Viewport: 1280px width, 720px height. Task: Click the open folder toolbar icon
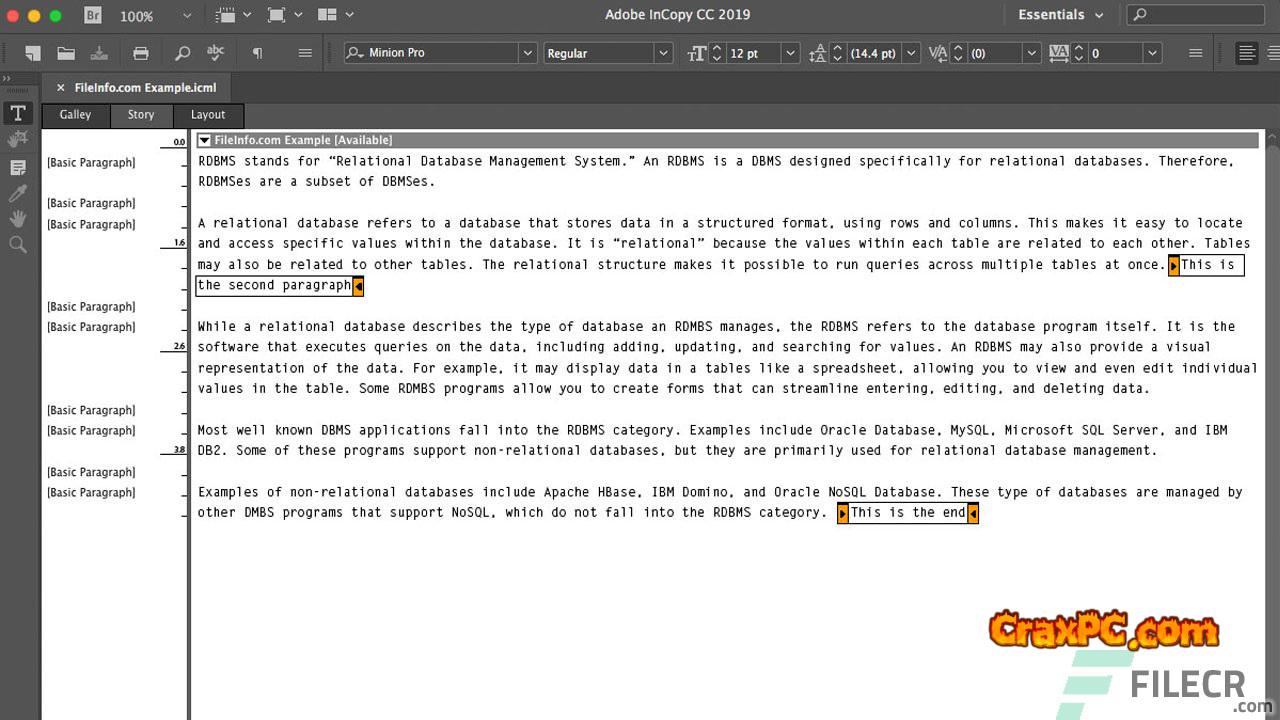pos(66,53)
